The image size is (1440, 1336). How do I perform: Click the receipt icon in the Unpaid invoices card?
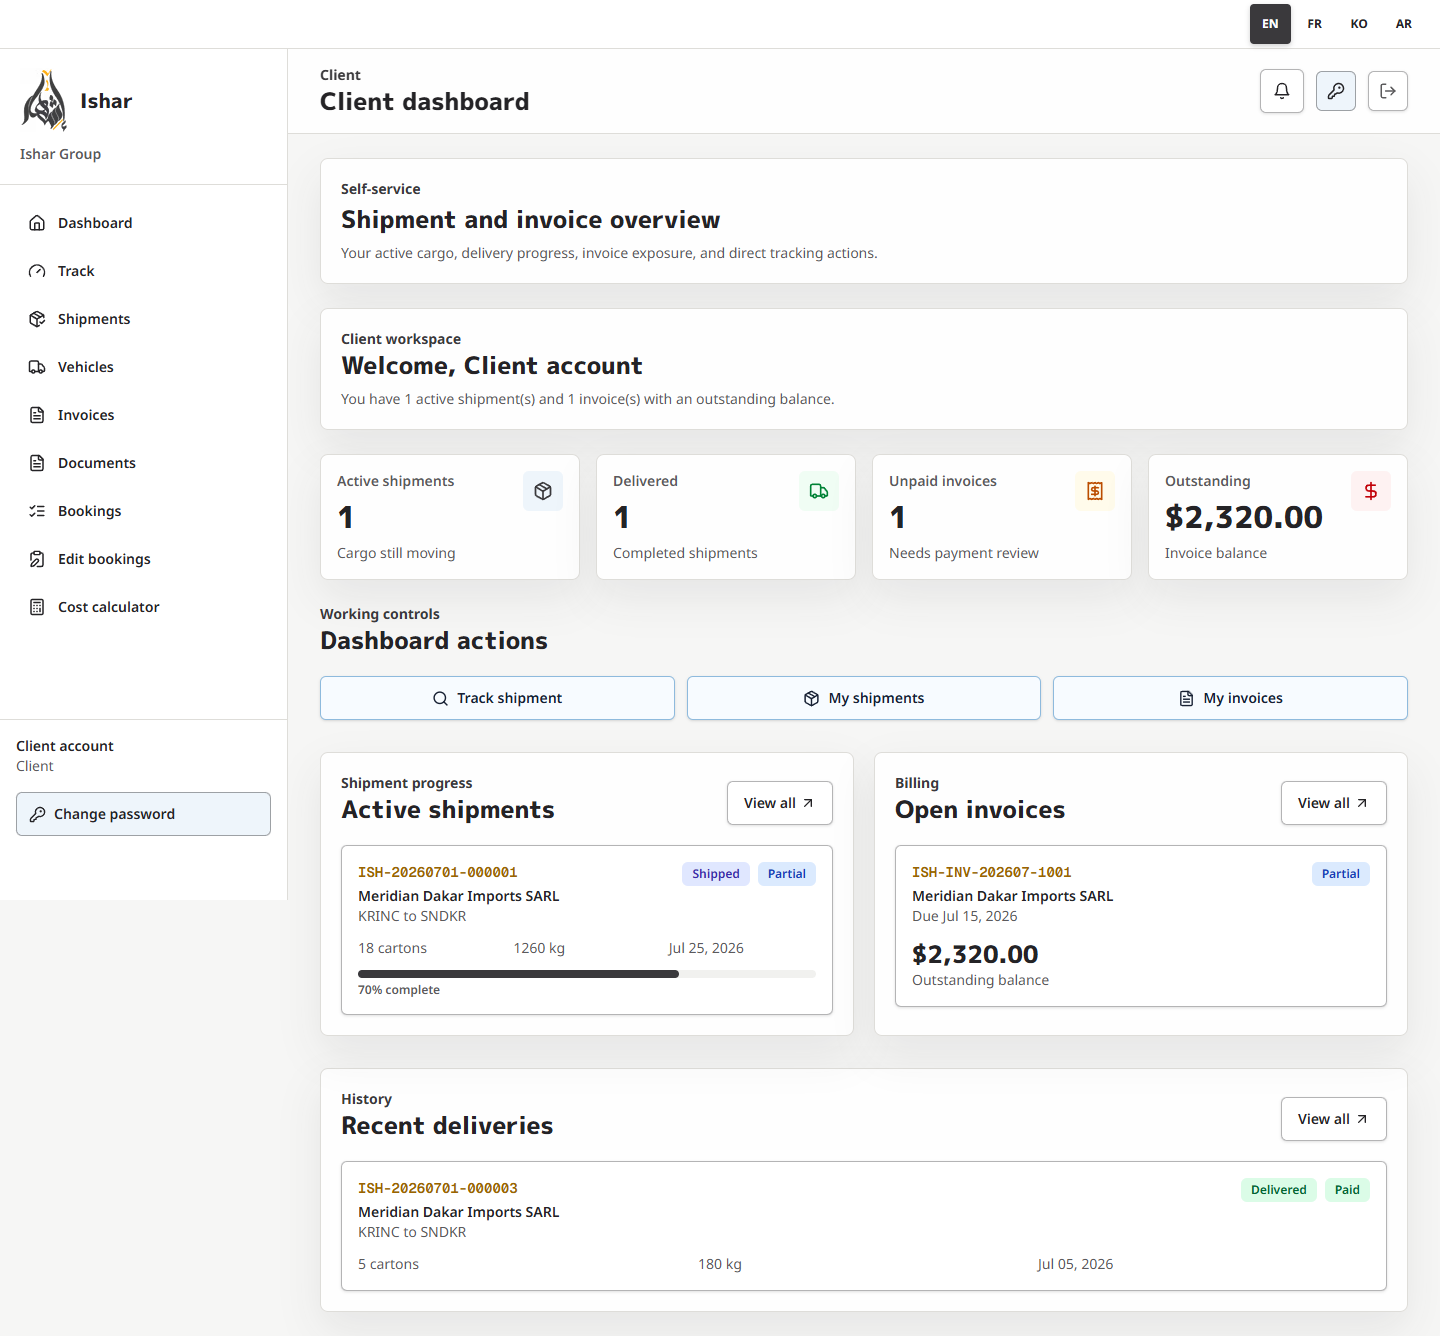tap(1095, 491)
